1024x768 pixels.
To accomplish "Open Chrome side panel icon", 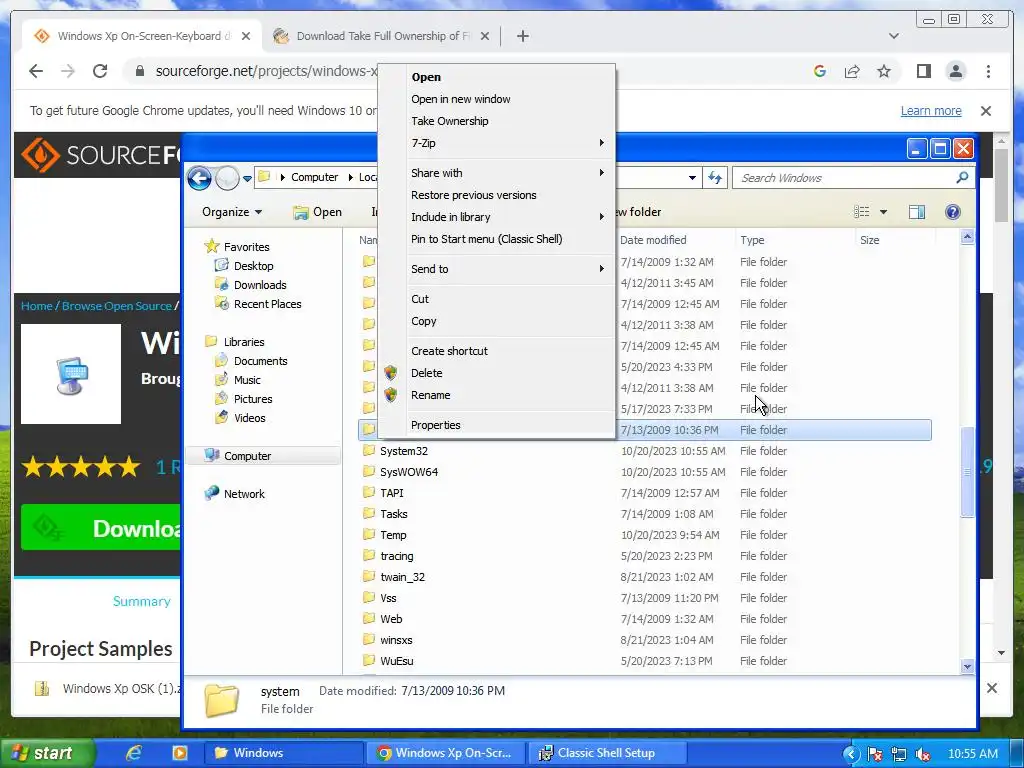I will tap(923, 71).
